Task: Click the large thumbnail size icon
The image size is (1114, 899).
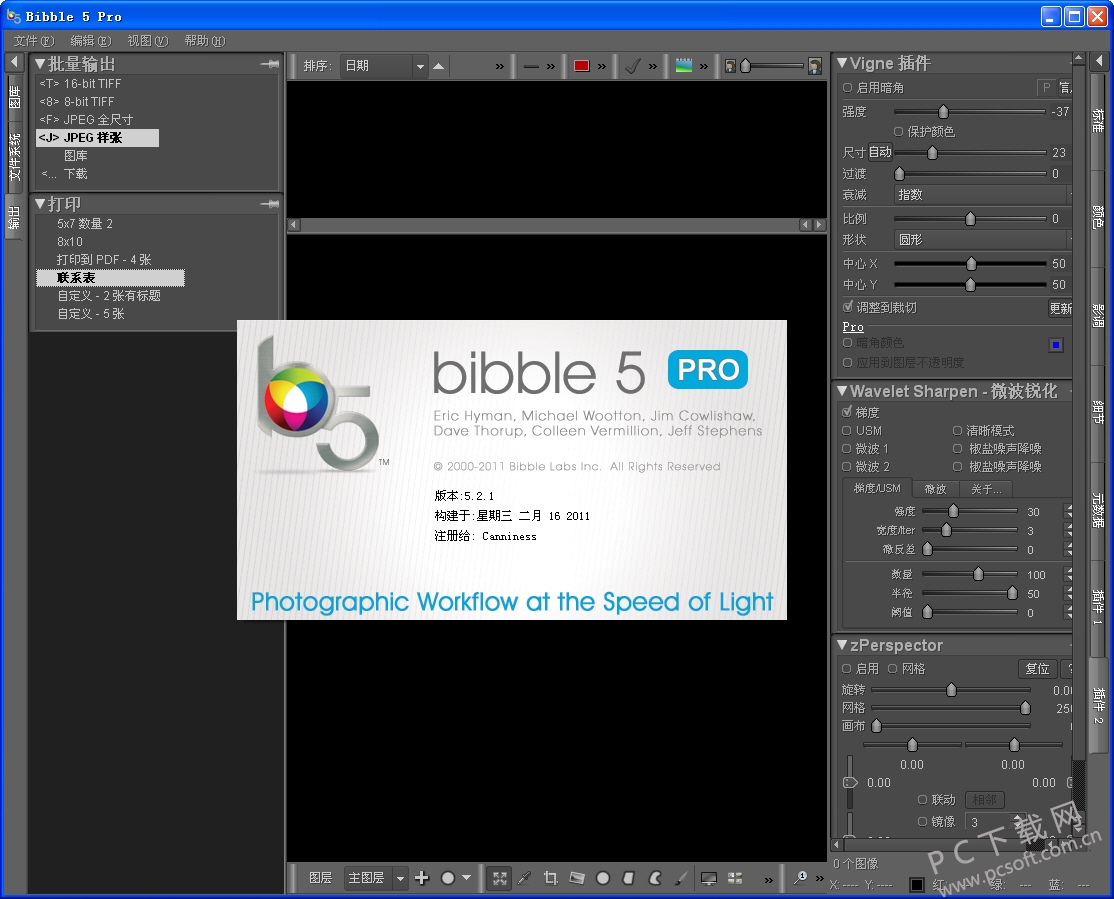Action: tap(815, 66)
